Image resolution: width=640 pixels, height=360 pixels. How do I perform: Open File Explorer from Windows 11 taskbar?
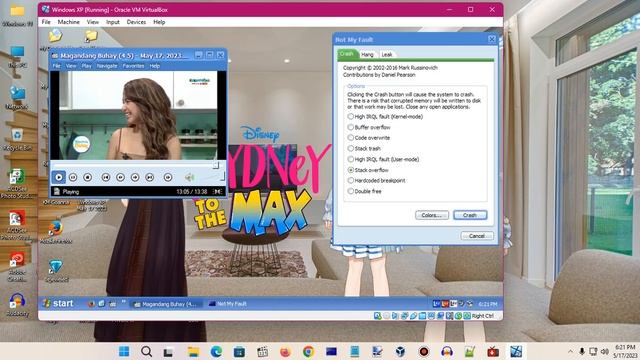pos(193,351)
